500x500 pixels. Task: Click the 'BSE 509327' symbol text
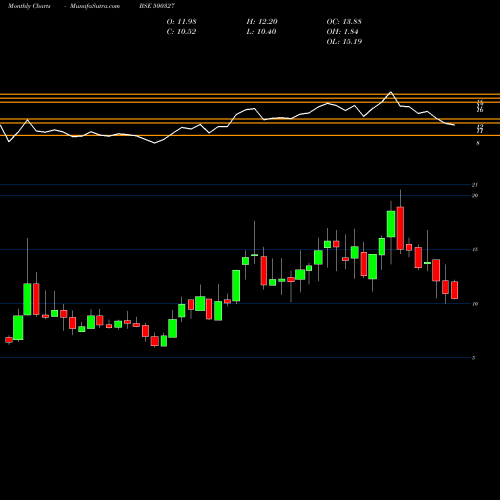(x=157, y=6)
